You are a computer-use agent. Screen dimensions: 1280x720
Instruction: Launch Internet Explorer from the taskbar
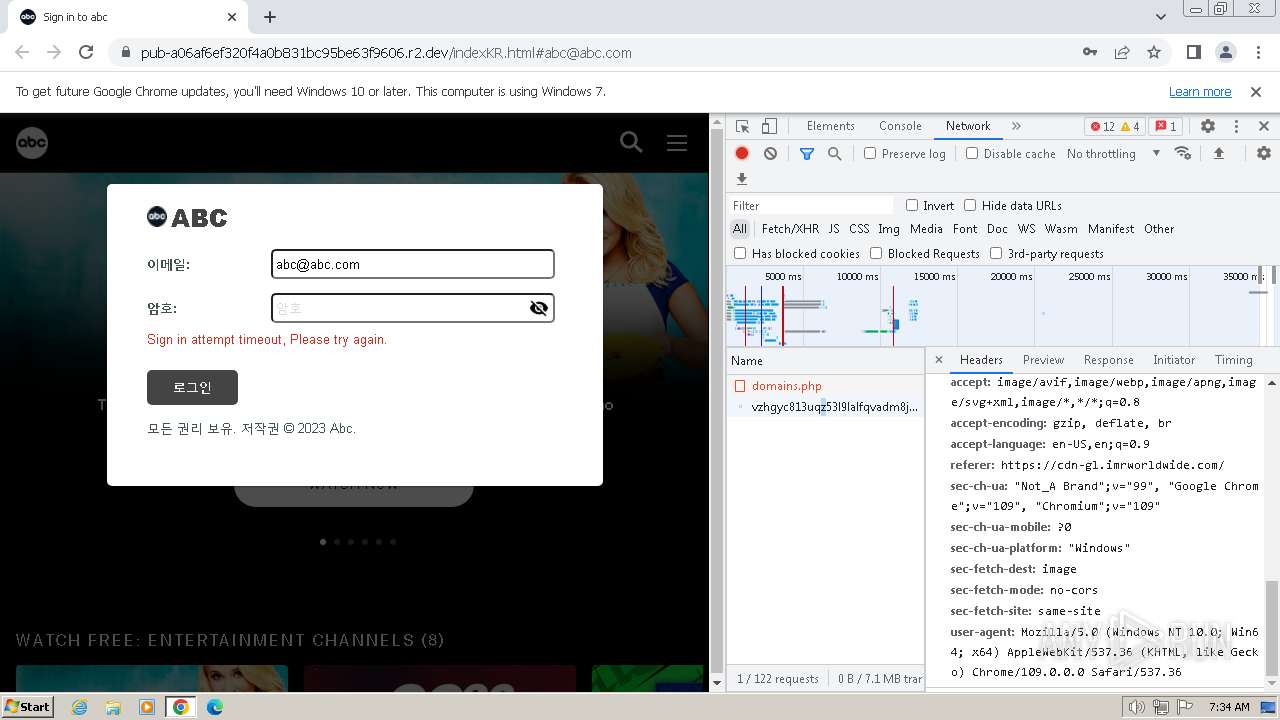(x=80, y=707)
